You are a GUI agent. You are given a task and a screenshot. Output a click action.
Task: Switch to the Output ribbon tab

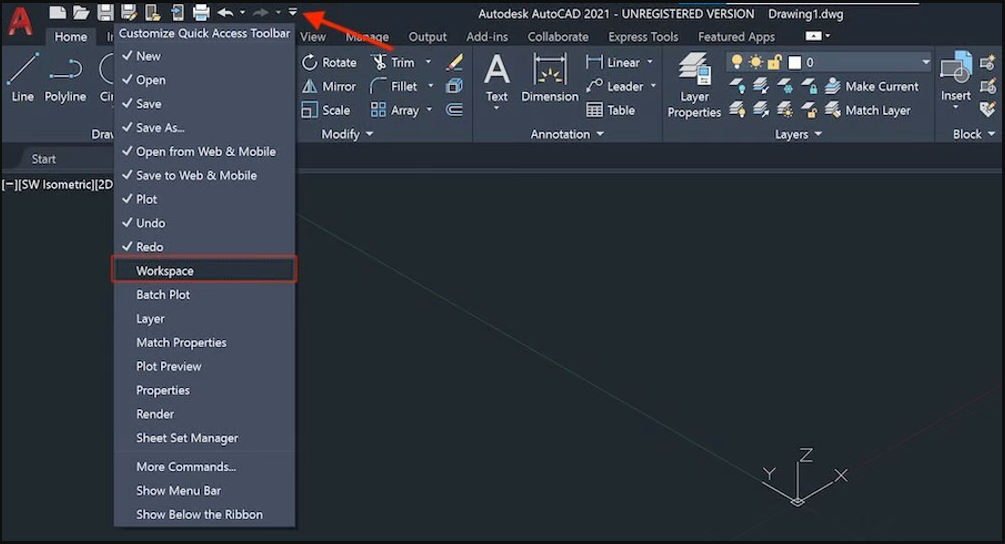pyautogui.click(x=428, y=37)
